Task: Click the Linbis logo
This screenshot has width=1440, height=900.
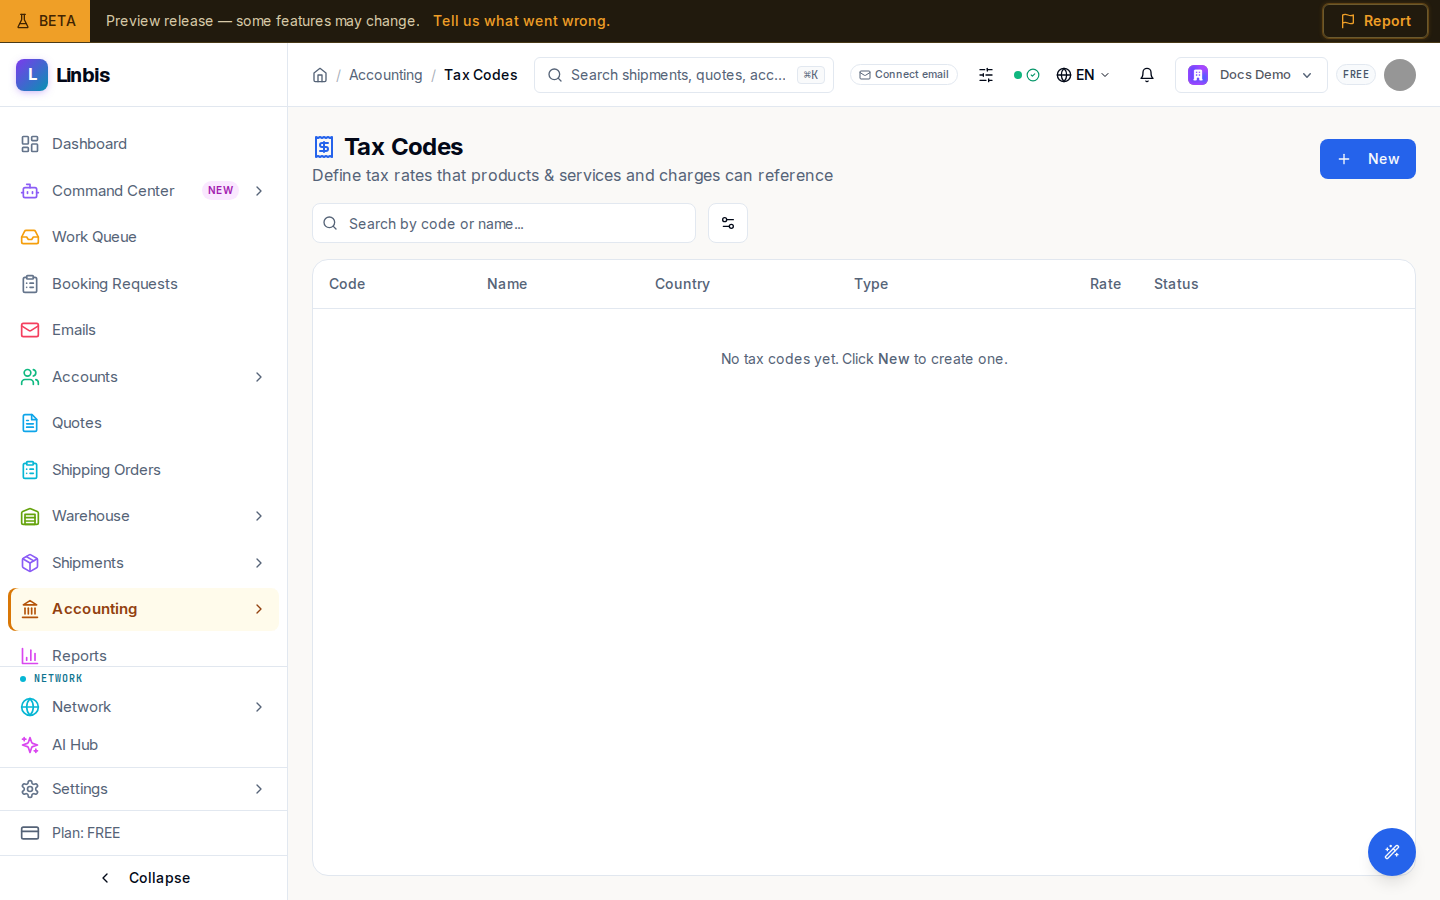Action: (63, 75)
